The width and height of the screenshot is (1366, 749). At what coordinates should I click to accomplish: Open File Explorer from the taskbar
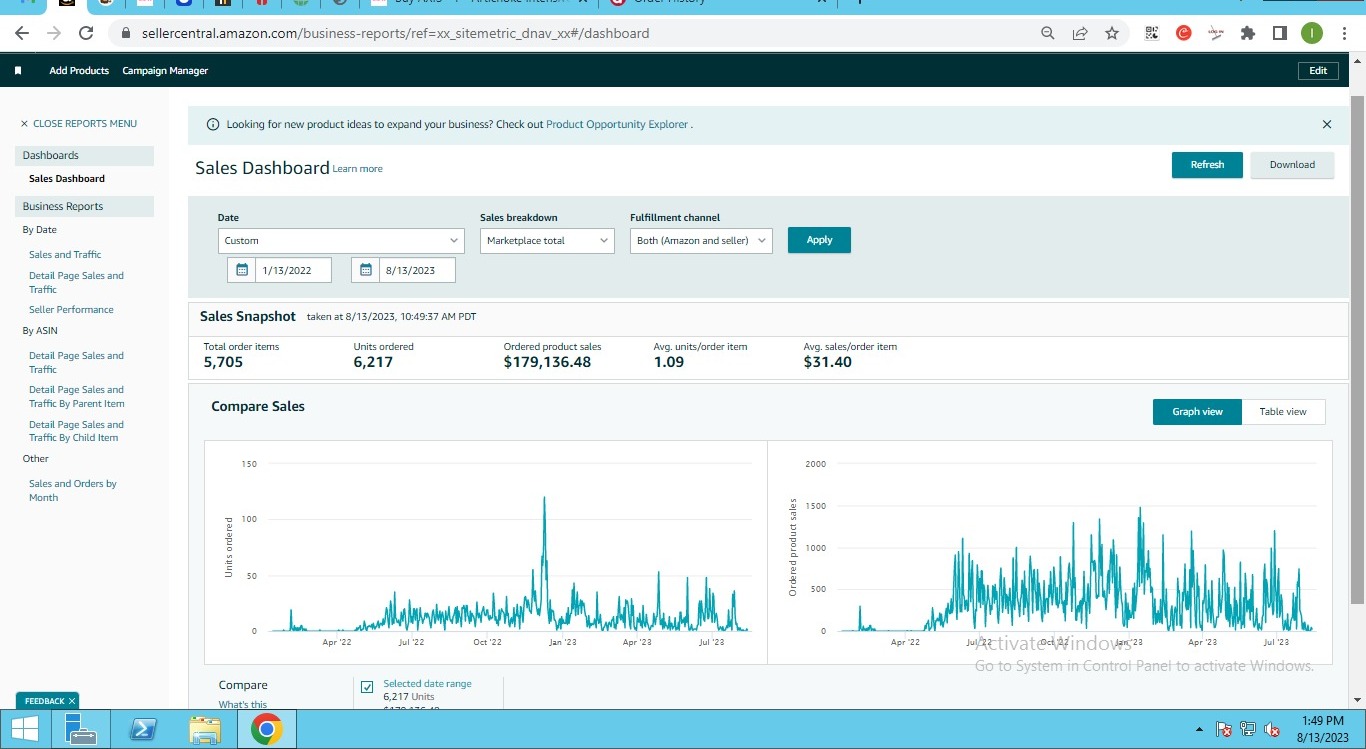(205, 730)
